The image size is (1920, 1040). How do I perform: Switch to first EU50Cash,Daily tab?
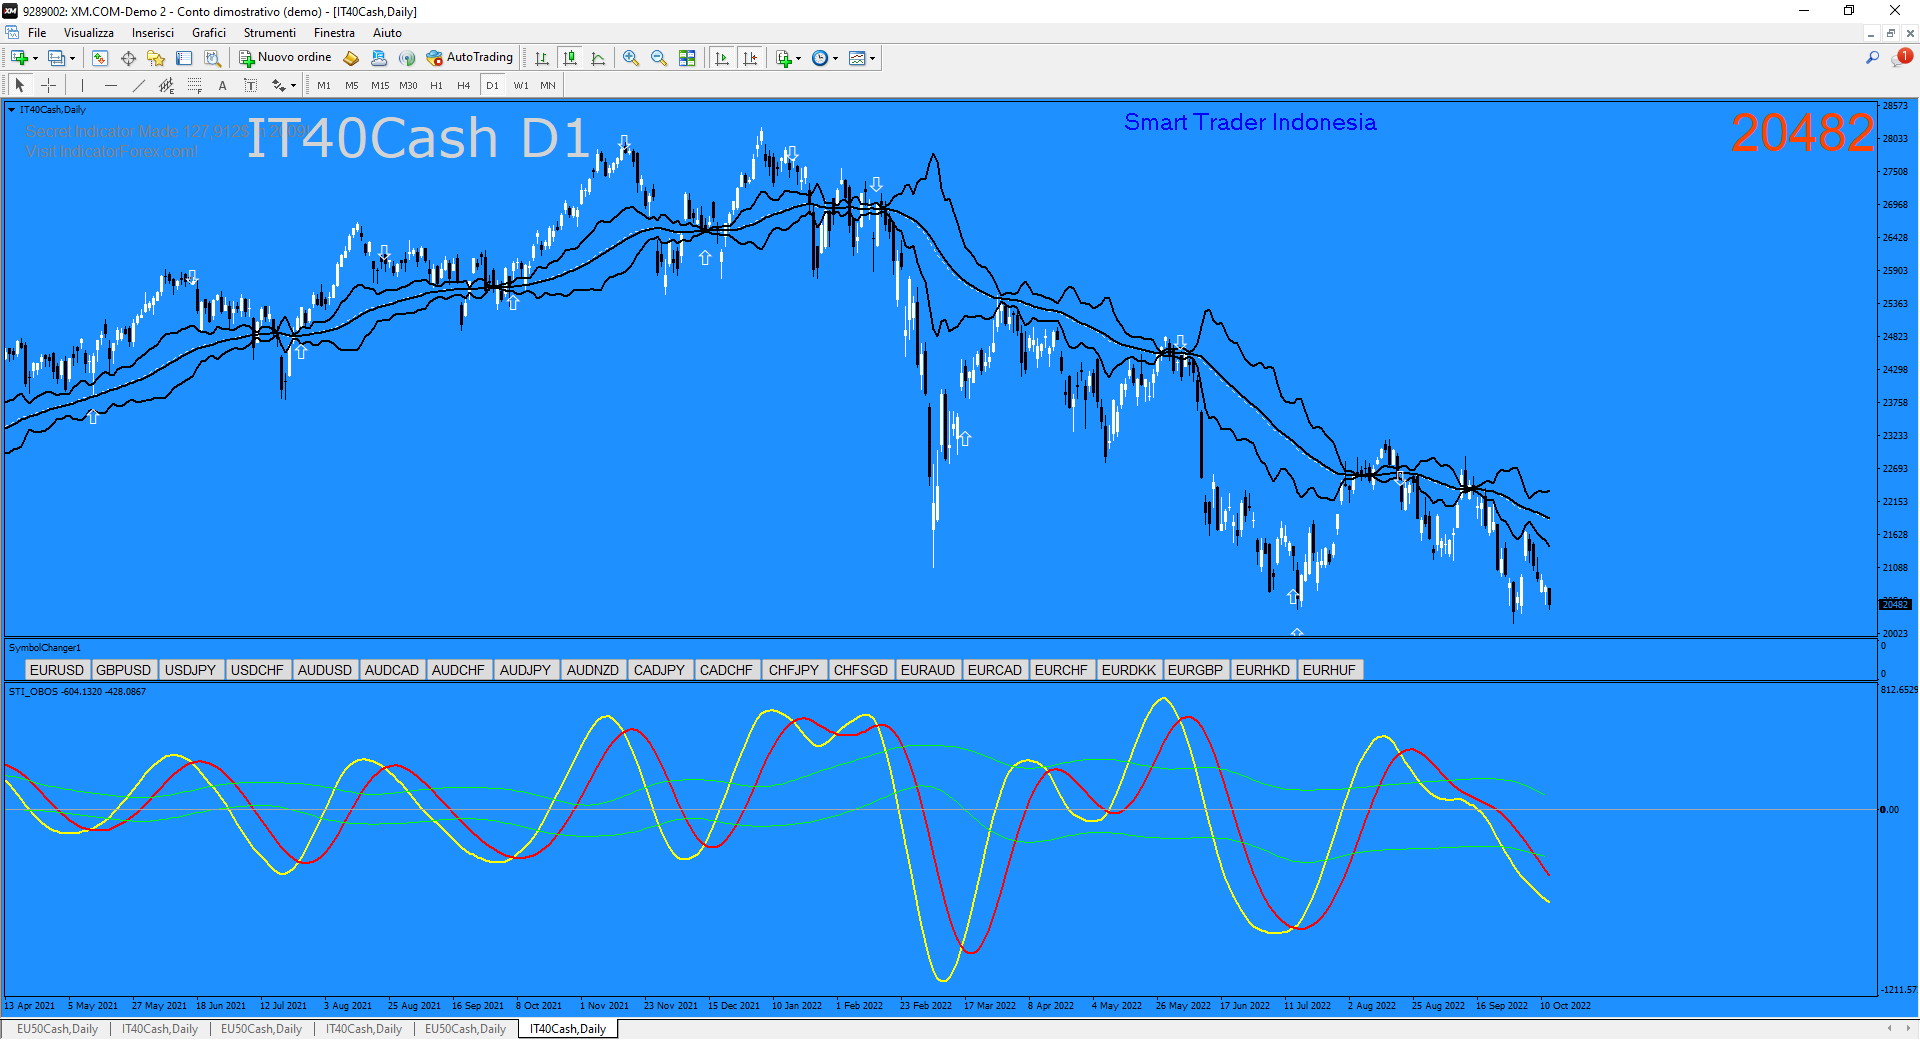[57, 1029]
